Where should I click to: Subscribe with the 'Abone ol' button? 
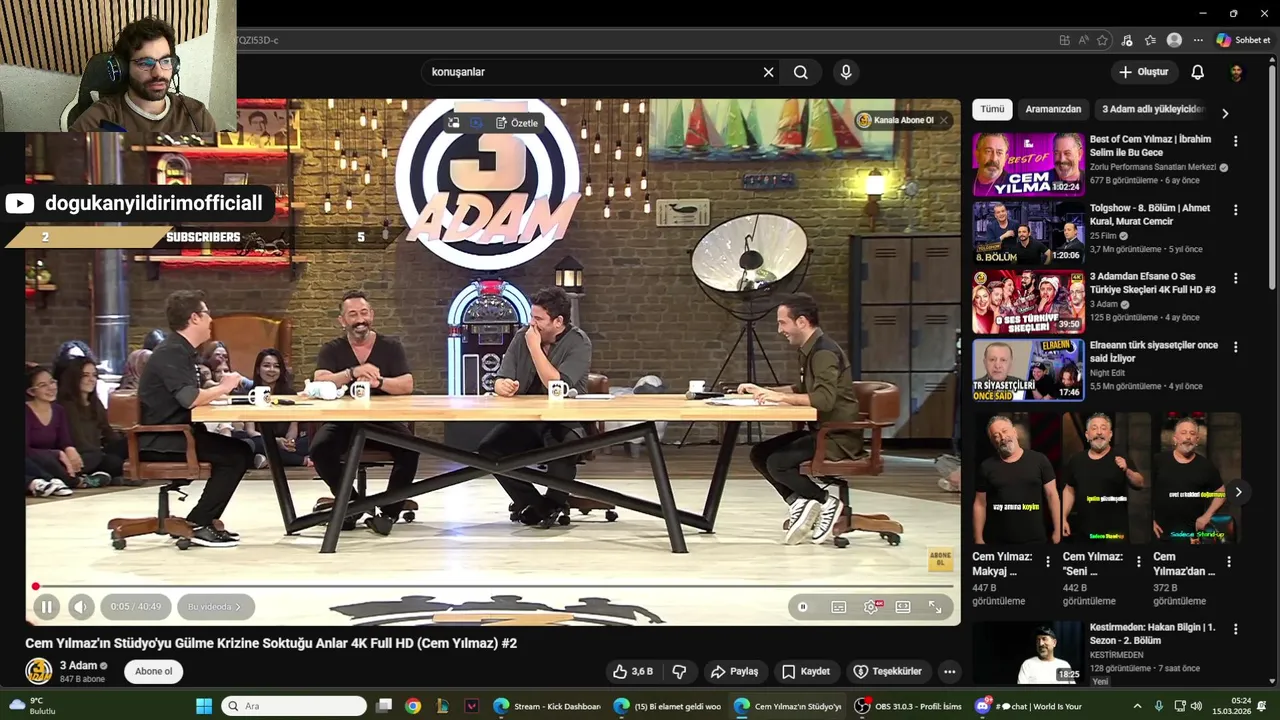tap(154, 671)
